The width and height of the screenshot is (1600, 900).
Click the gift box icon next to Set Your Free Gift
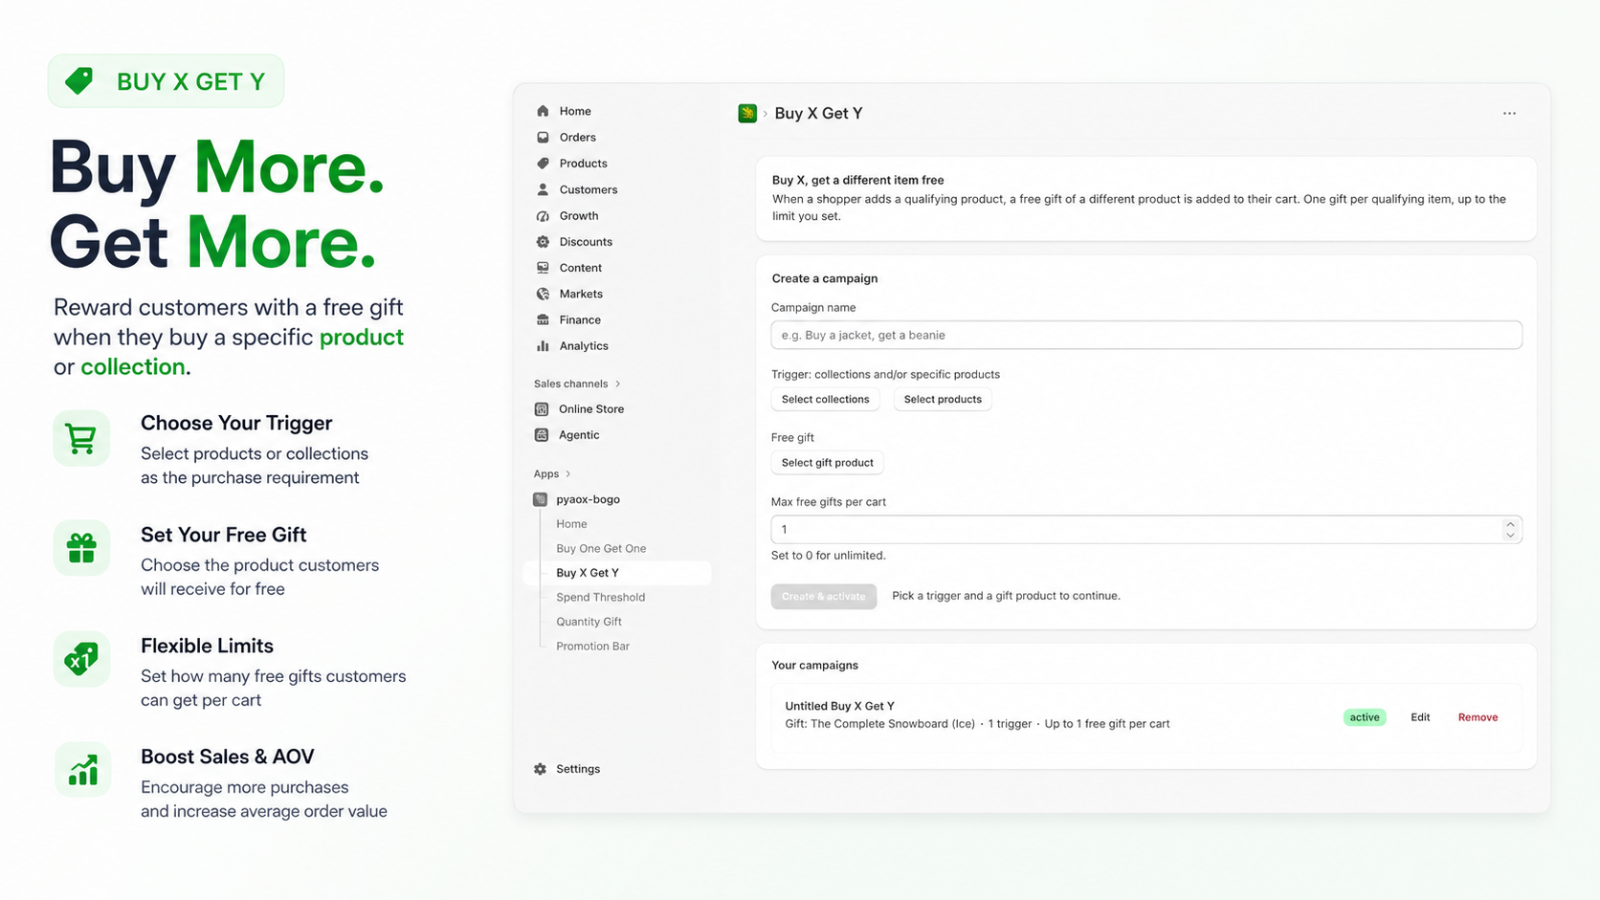click(x=81, y=548)
